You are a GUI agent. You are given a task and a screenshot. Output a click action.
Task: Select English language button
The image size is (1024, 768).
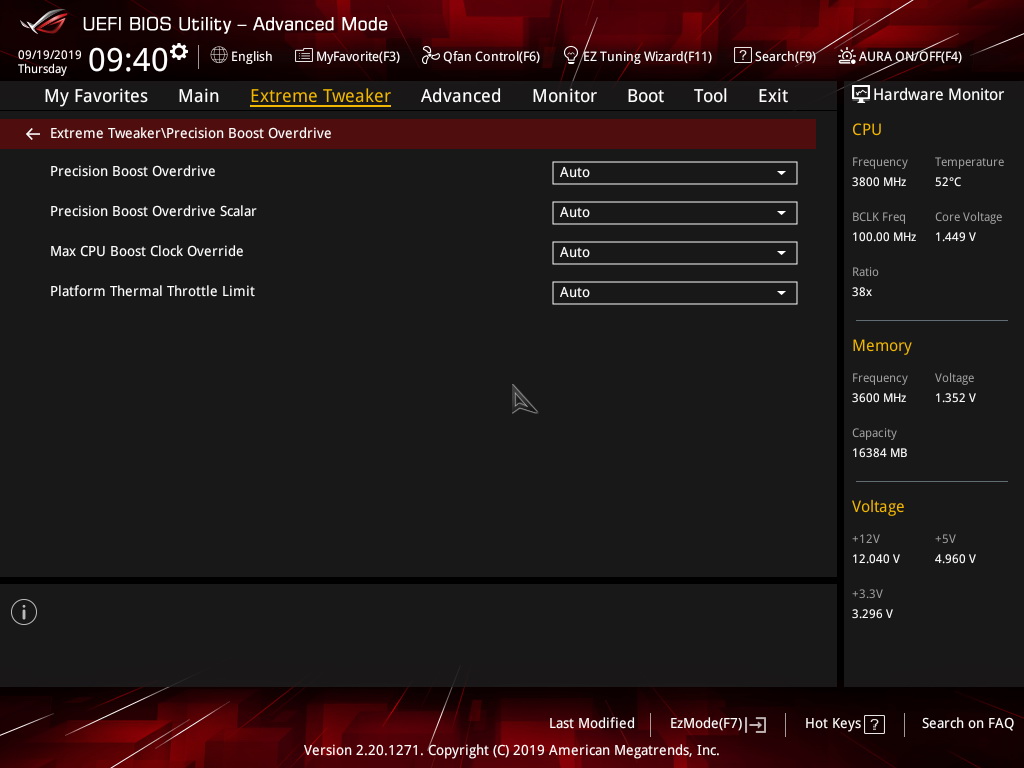click(x=242, y=56)
